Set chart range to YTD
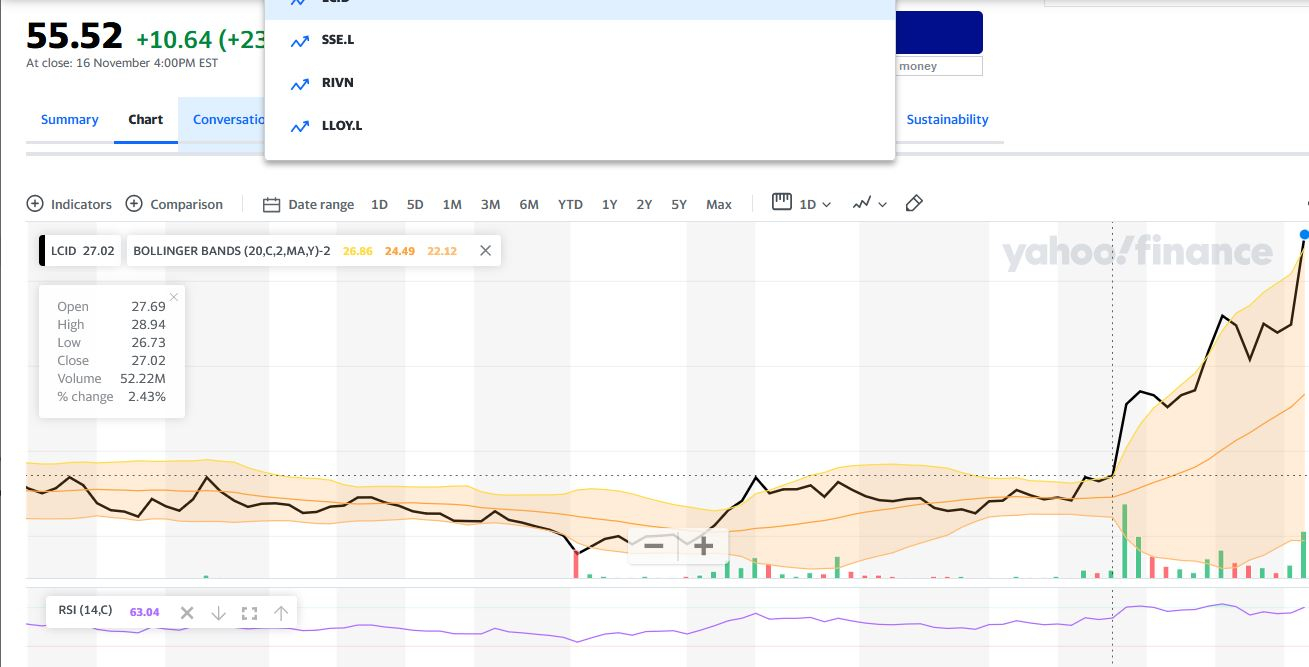 point(570,204)
